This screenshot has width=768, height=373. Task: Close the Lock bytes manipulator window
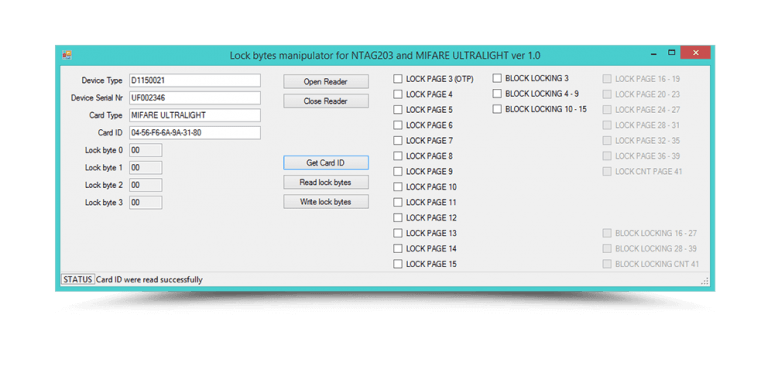[695, 53]
